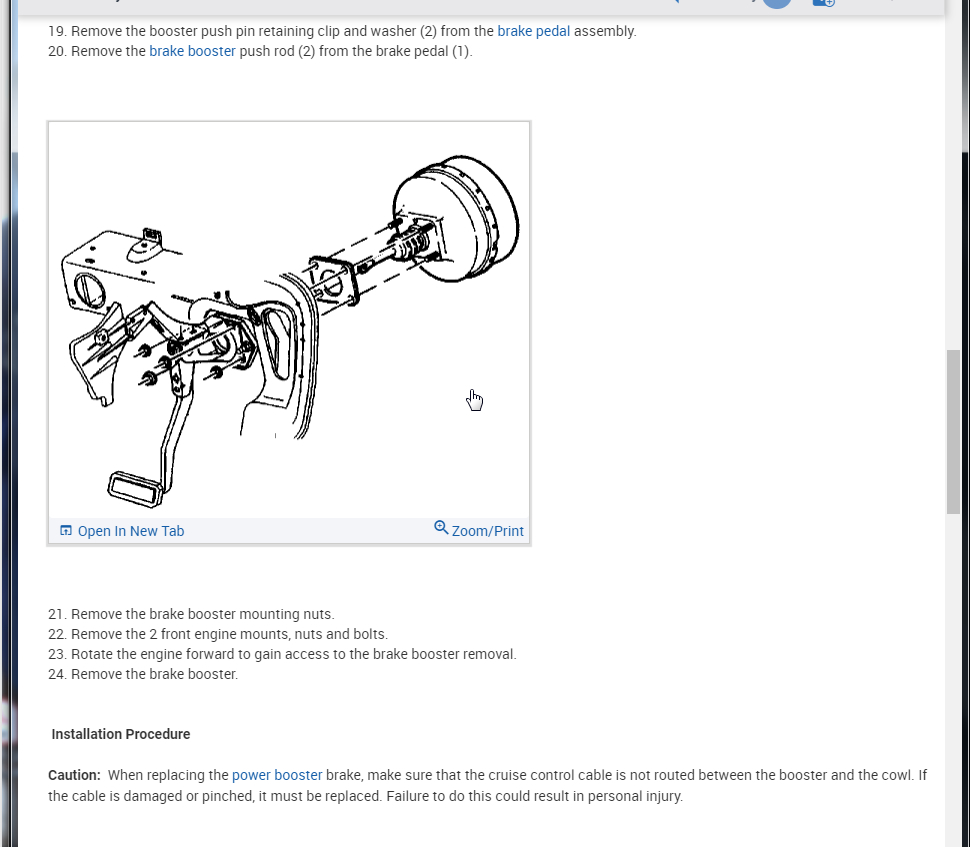Open the 'brake booster' link in step 20

pos(192,51)
